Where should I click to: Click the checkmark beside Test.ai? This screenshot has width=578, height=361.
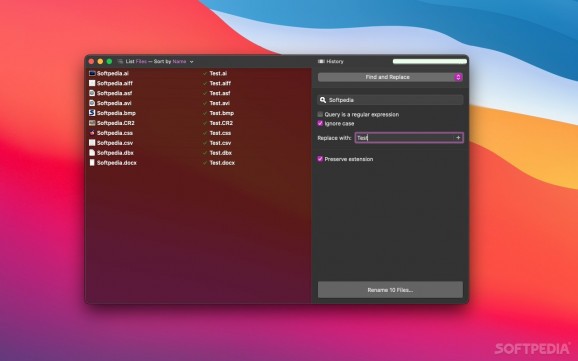pyautogui.click(x=205, y=73)
